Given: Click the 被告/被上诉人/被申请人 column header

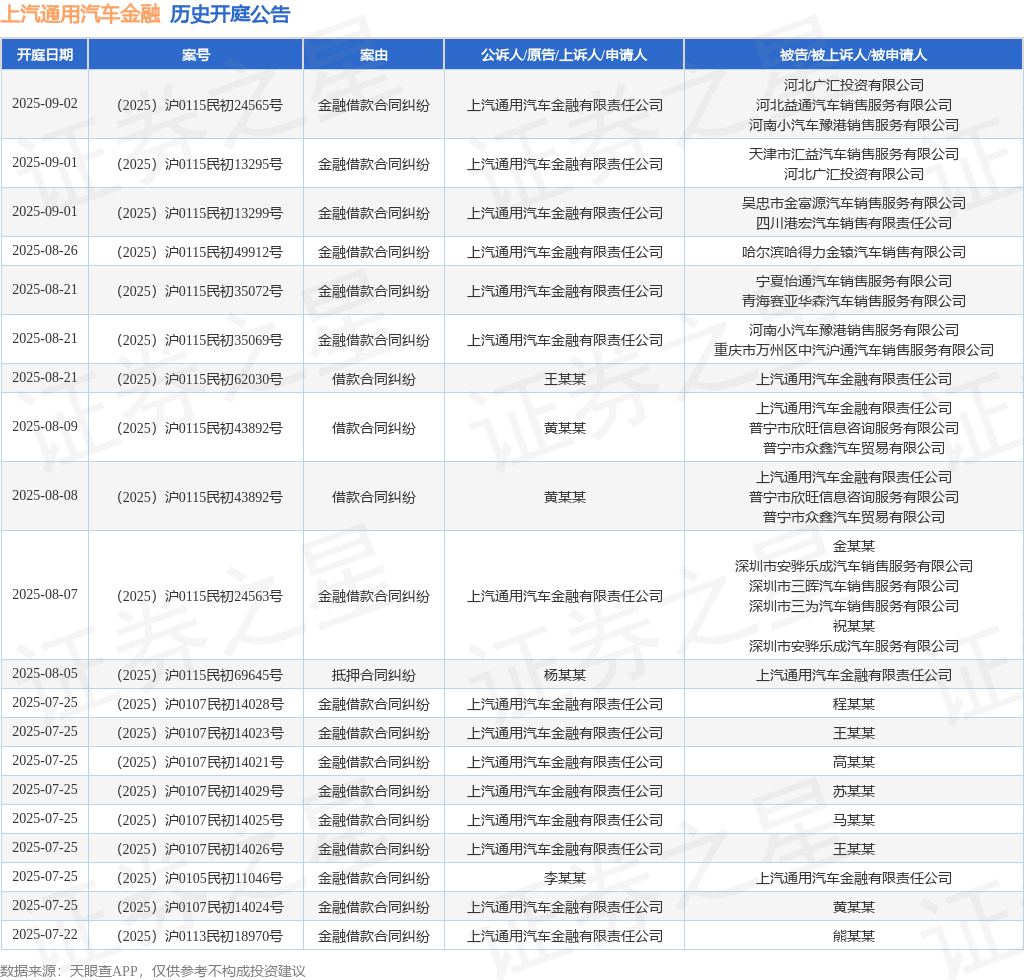Looking at the screenshot, I should [x=854, y=55].
